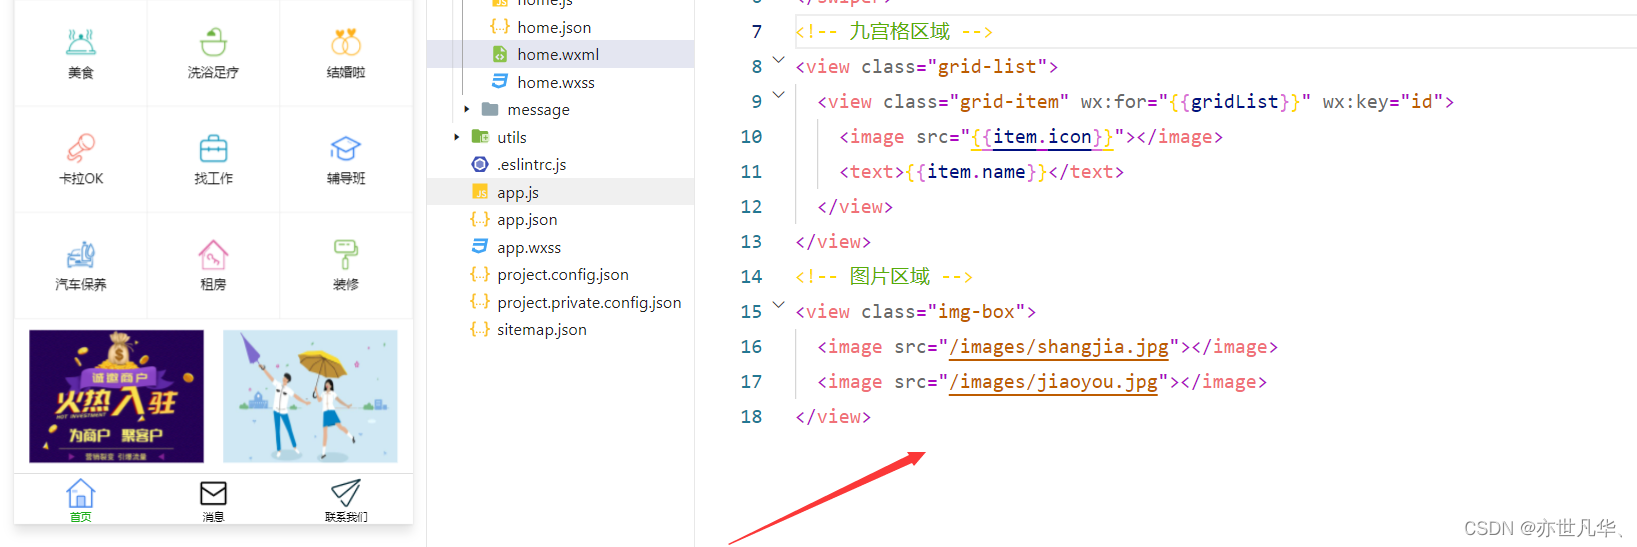This screenshot has width=1637, height=547.
Task: Open the message folder
Action: point(538,109)
